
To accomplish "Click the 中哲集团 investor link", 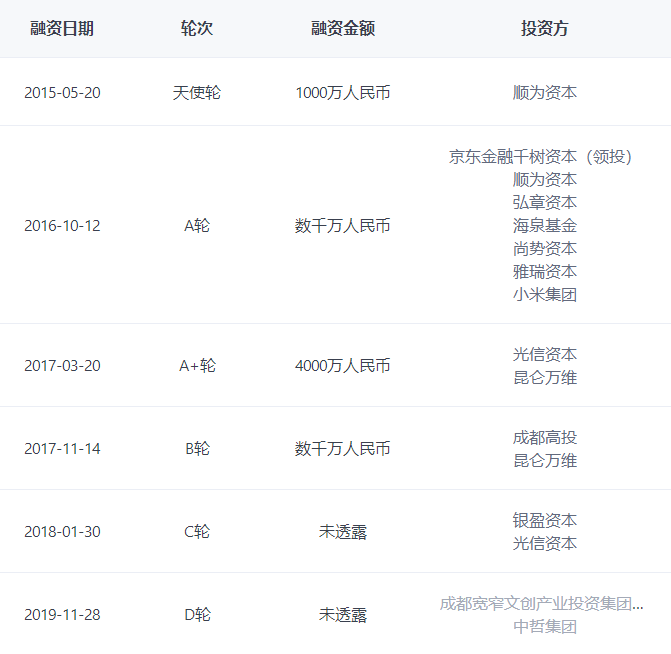I will pyautogui.click(x=545, y=626).
